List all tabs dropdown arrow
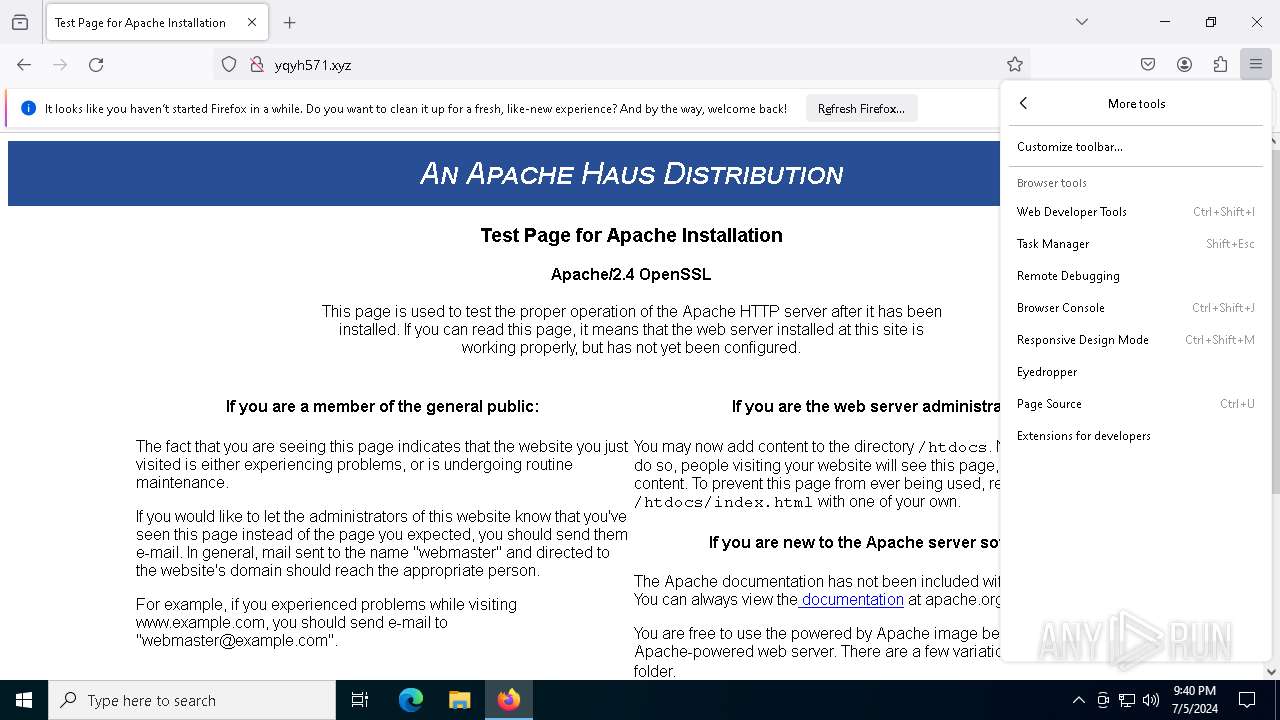This screenshot has width=1280, height=720. pyautogui.click(x=1082, y=22)
